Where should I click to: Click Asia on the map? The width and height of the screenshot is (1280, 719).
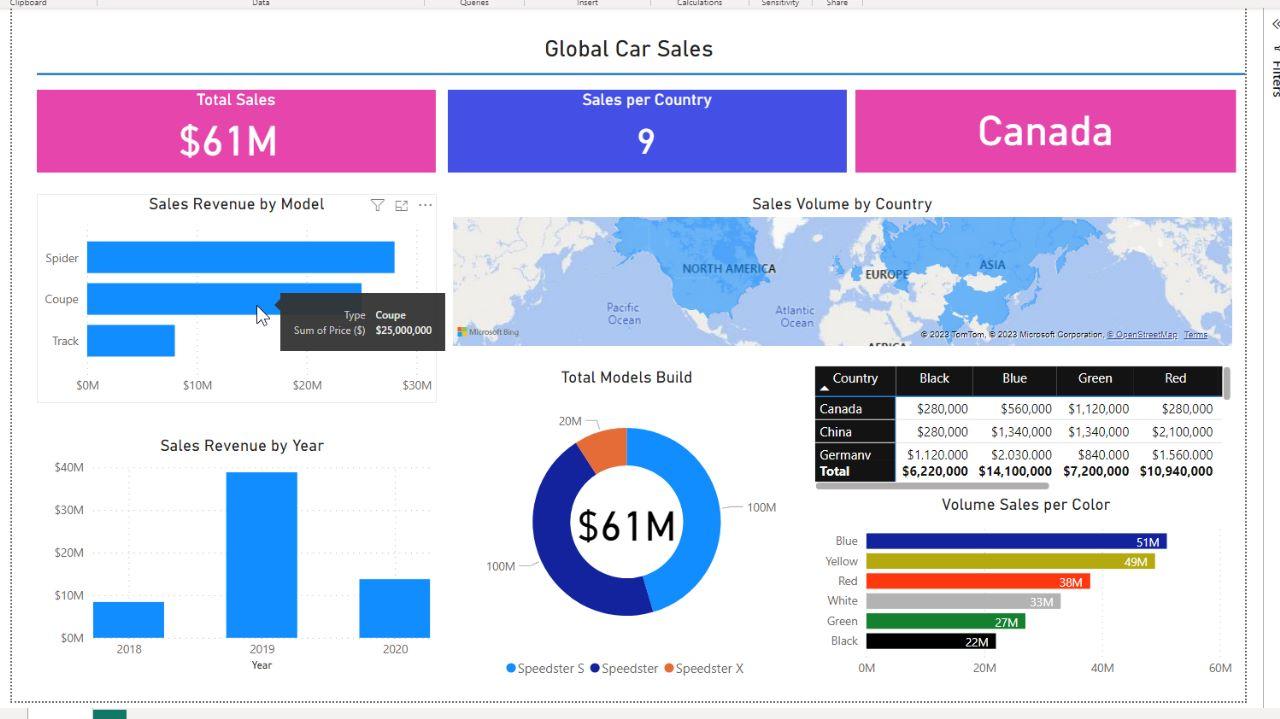992,265
